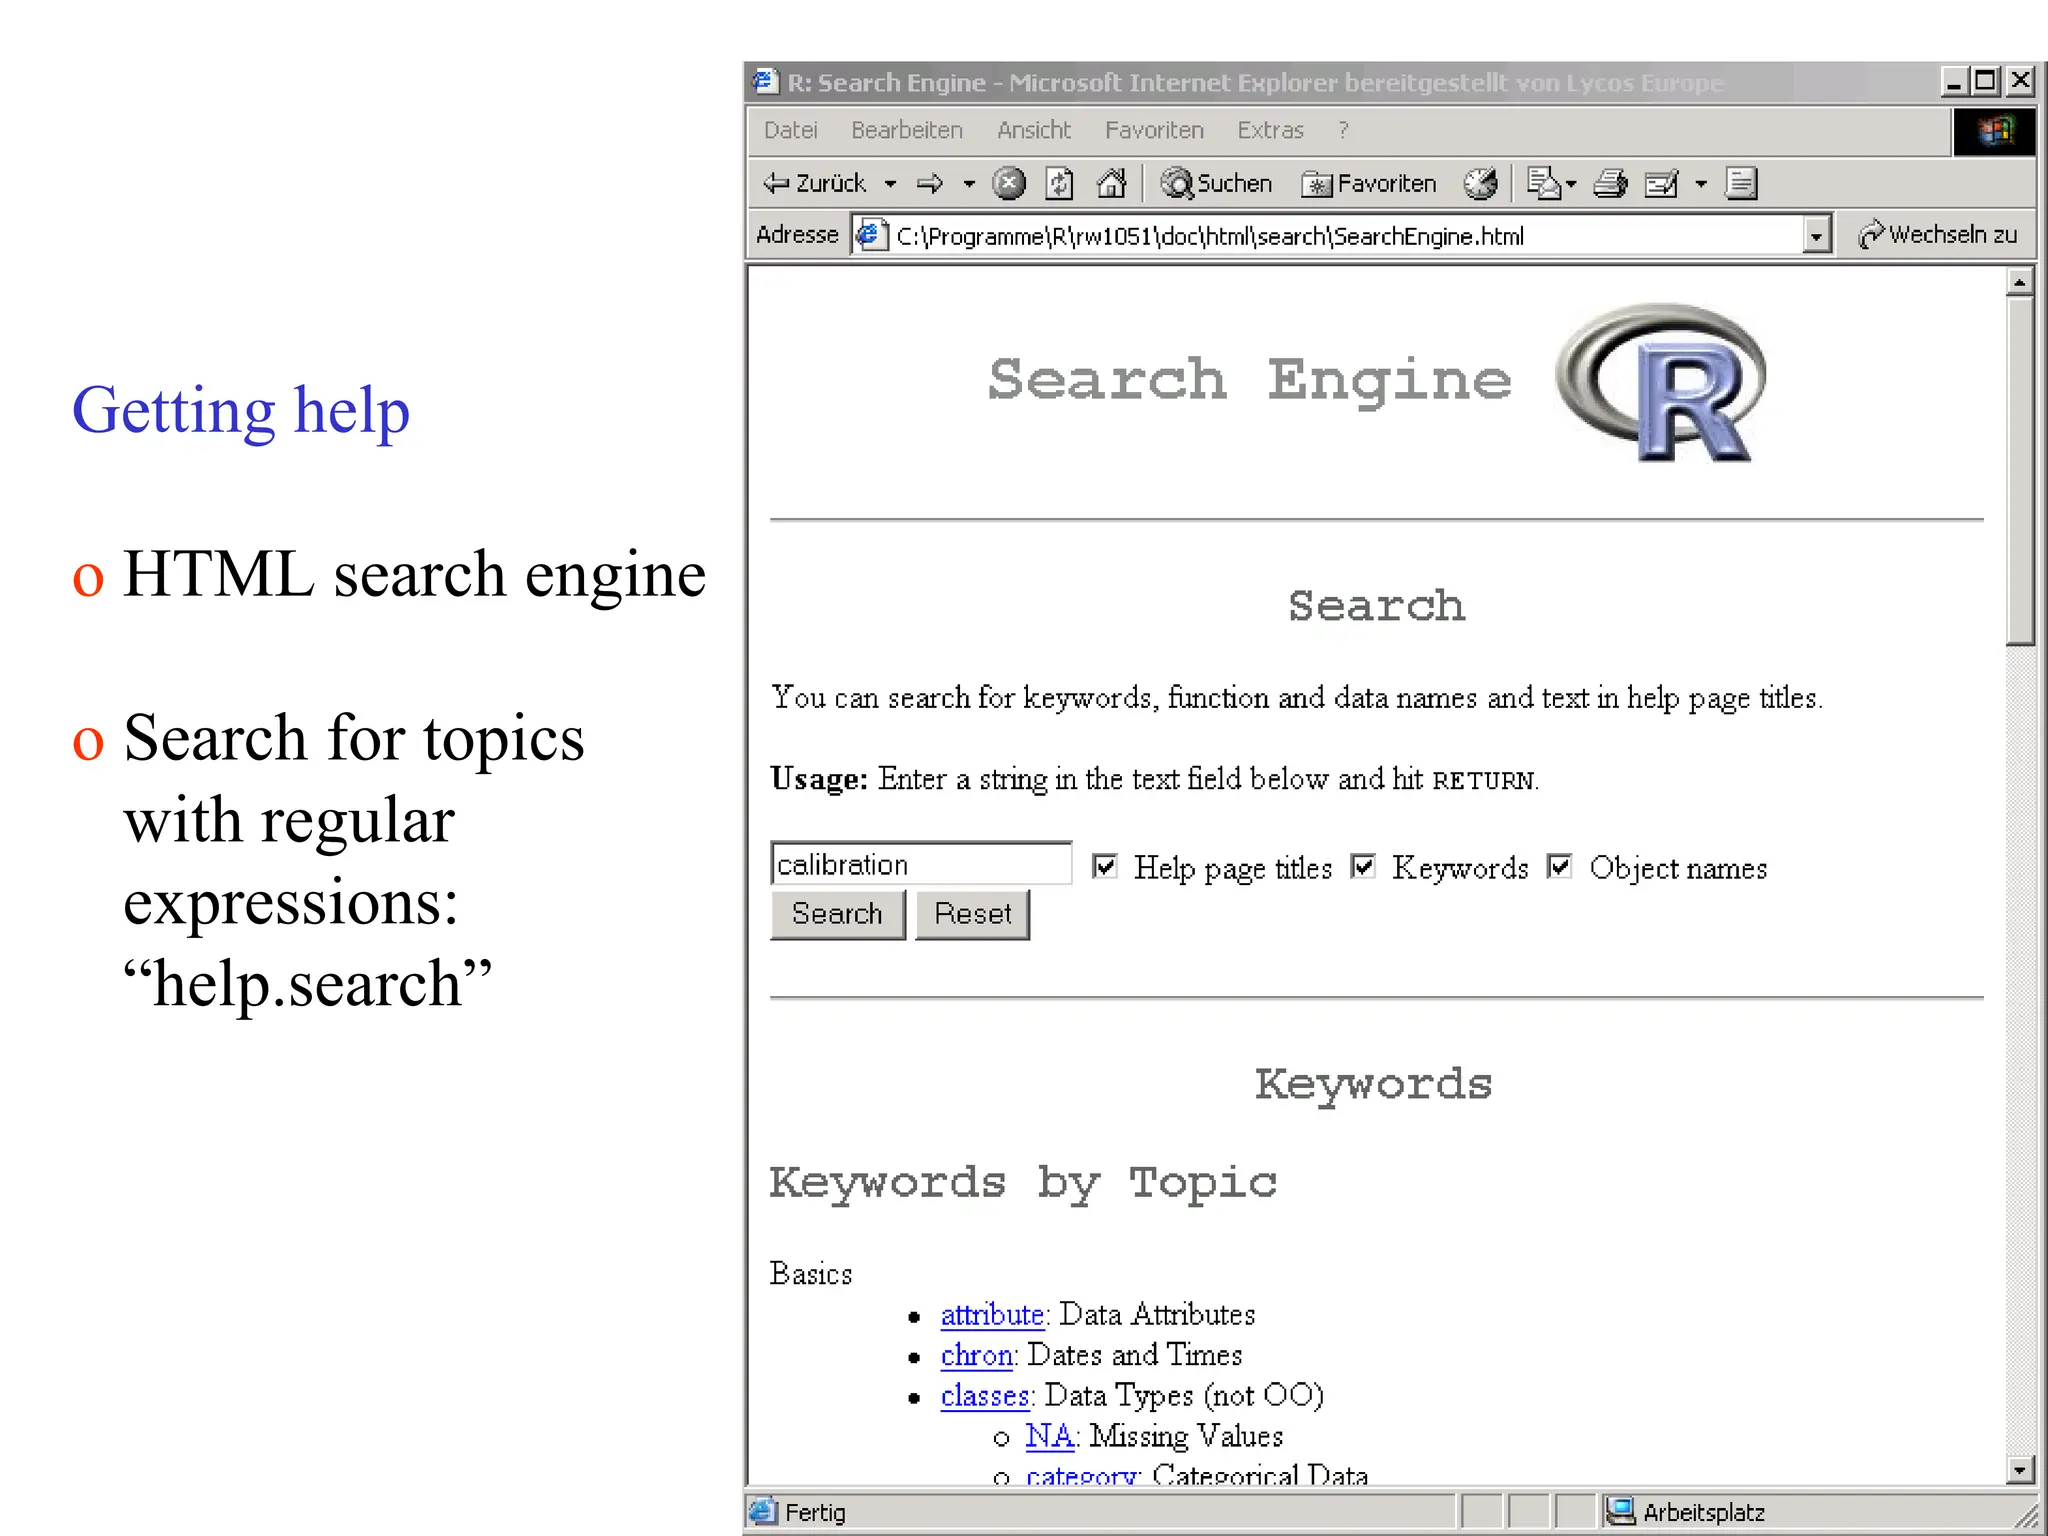
Task: Open the Datei menu
Action: pyautogui.click(x=790, y=130)
